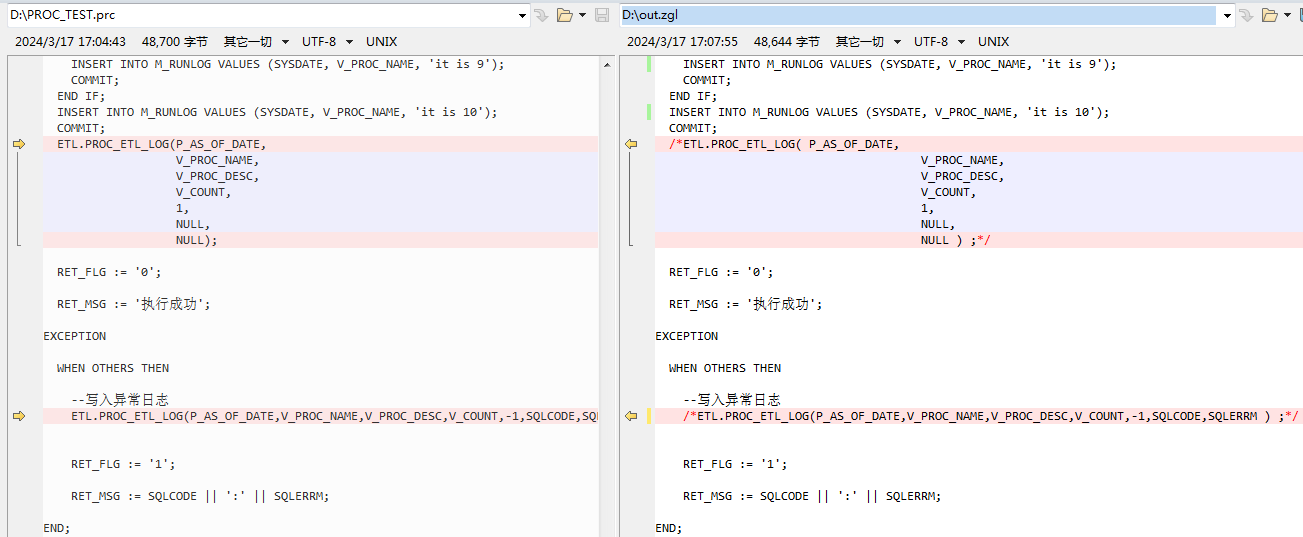Click right pane line NULL ) ;*/
The height and width of the screenshot is (537, 1303).
955,240
